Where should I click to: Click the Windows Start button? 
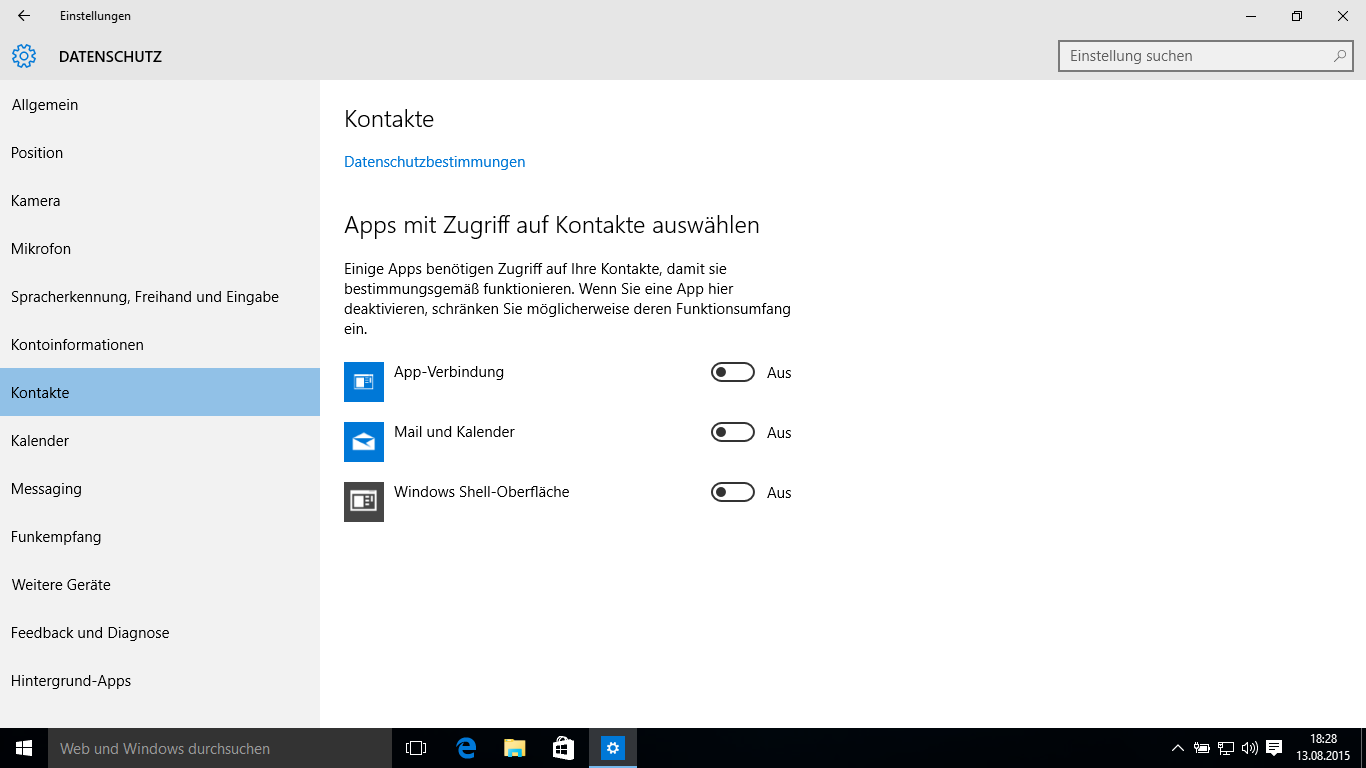[24, 748]
